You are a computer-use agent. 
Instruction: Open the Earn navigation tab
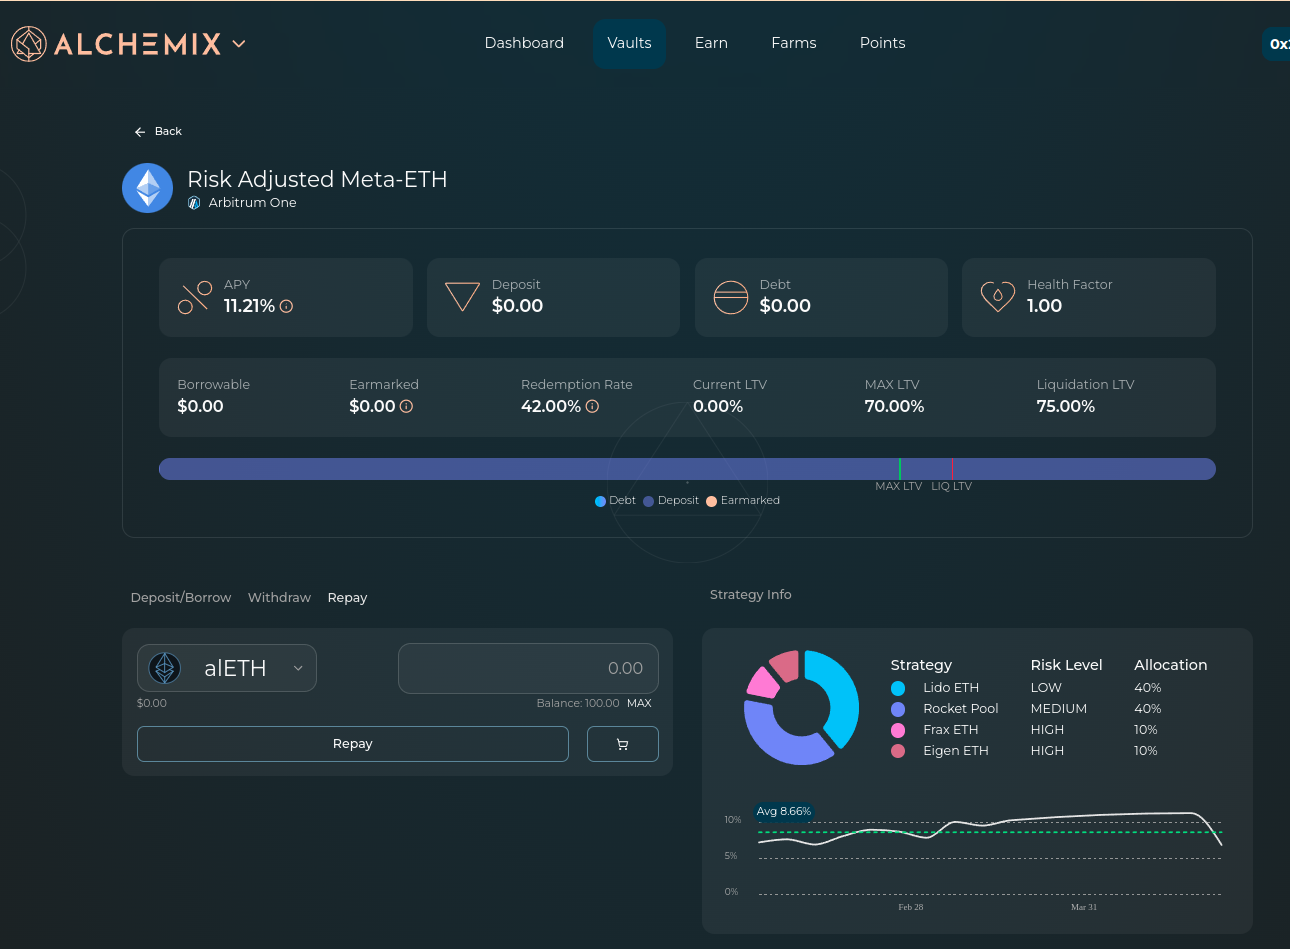[x=711, y=43]
